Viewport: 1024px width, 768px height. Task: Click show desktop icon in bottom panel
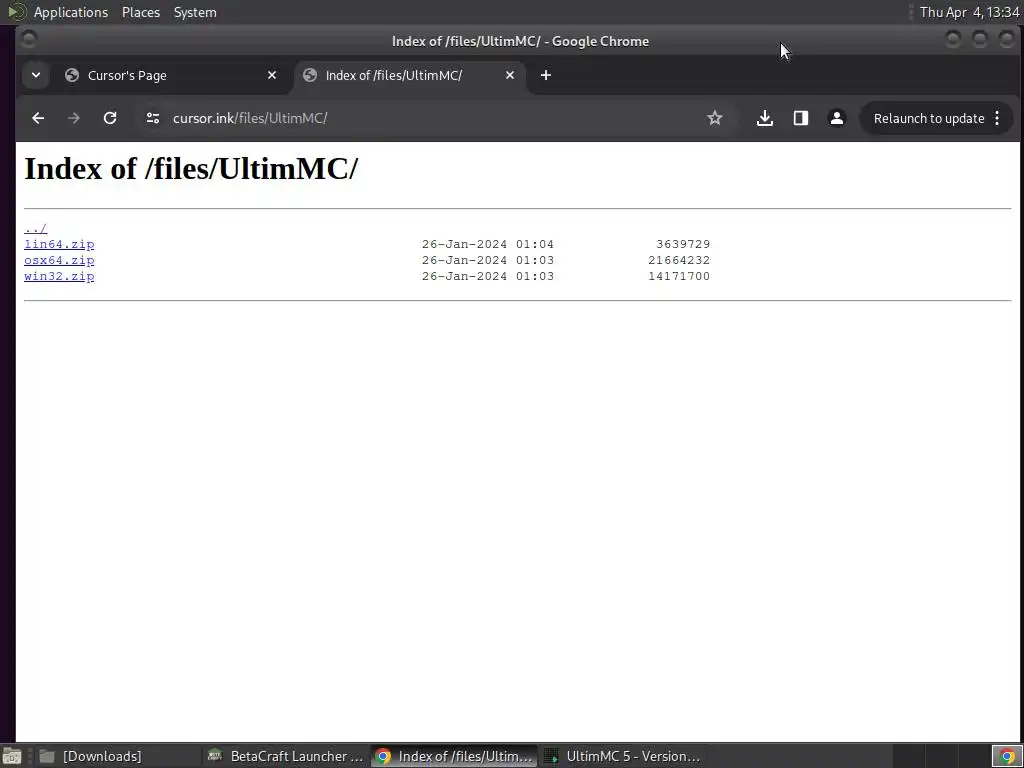tap(11, 756)
